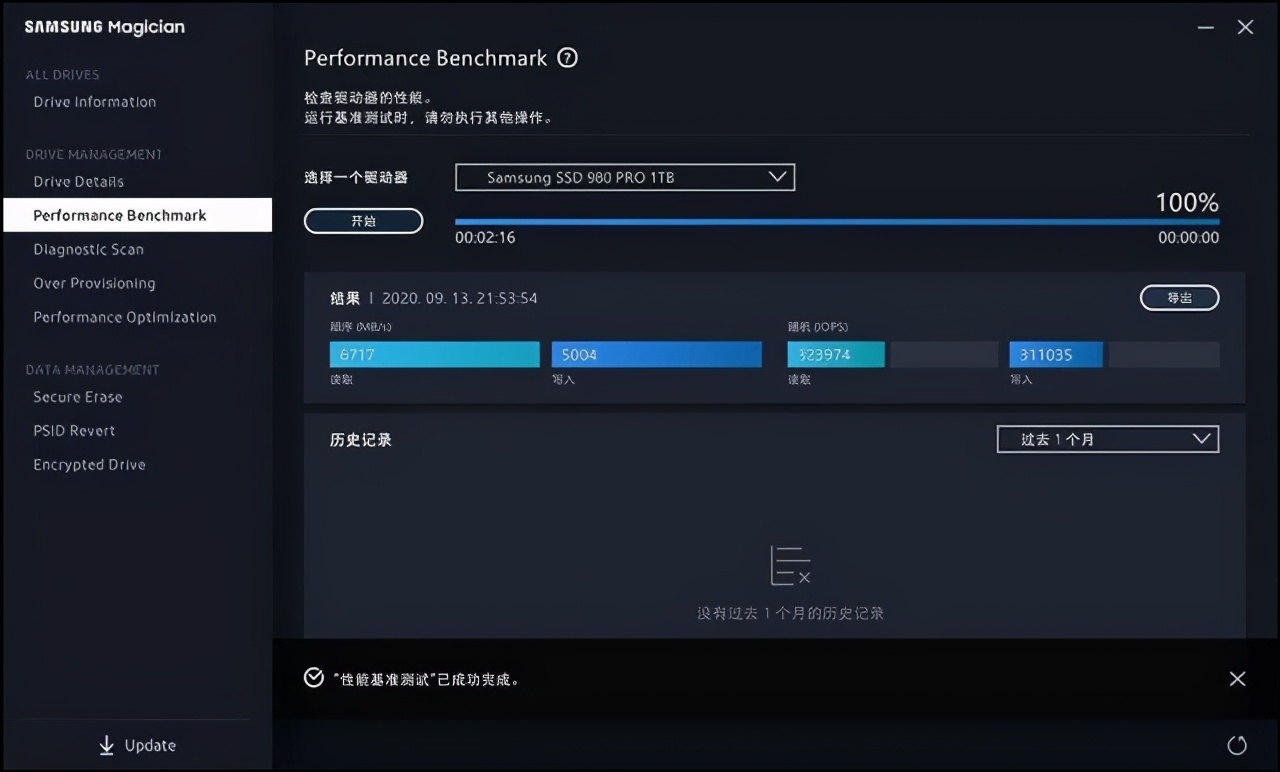Viewport: 1280px width, 772px height.
Task: Click the refresh icon at bottom right
Action: click(x=1237, y=745)
